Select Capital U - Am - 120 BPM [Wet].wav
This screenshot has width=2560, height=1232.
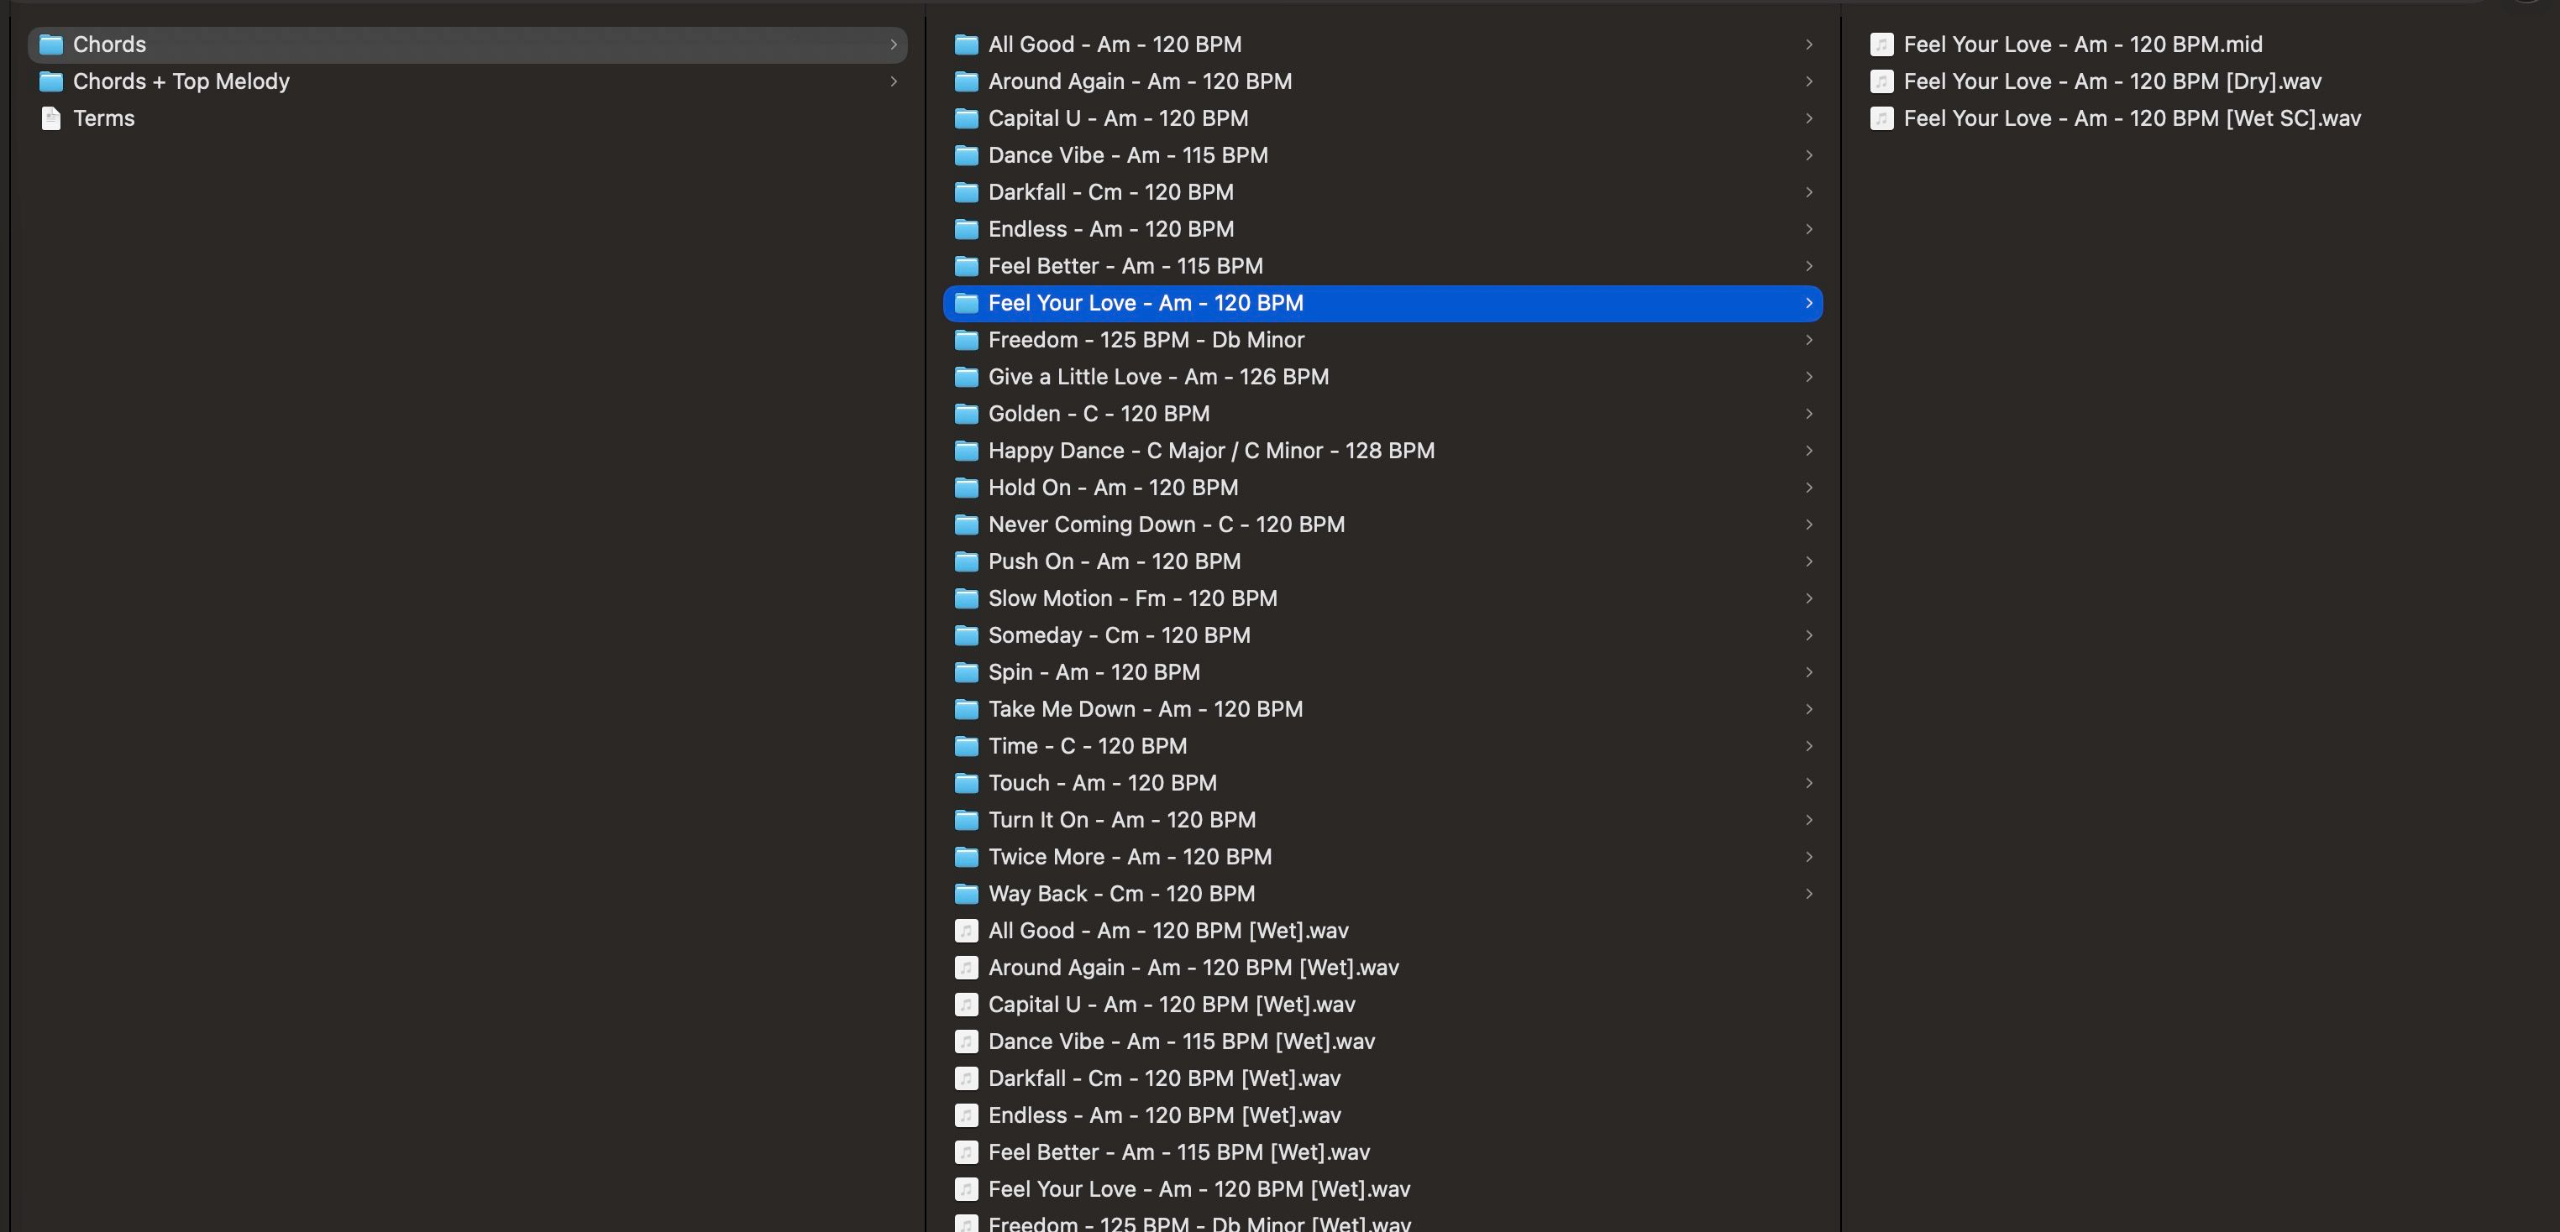click(1171, 1004)
